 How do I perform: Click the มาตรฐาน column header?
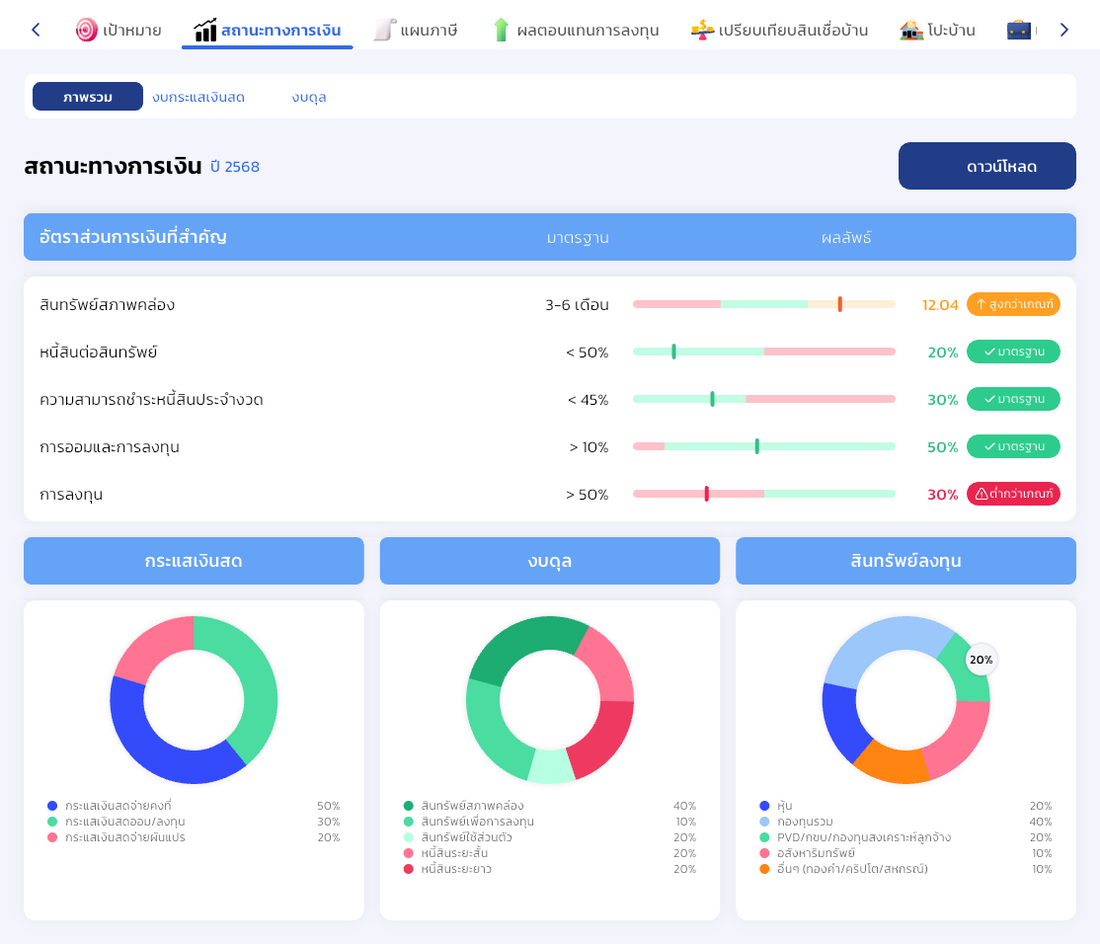click(577, 238)
